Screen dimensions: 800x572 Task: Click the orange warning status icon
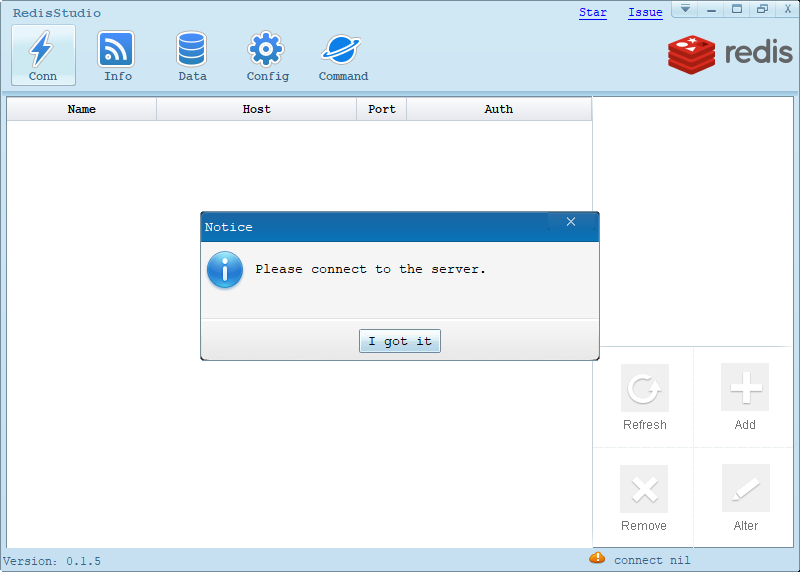pos(597,558)
